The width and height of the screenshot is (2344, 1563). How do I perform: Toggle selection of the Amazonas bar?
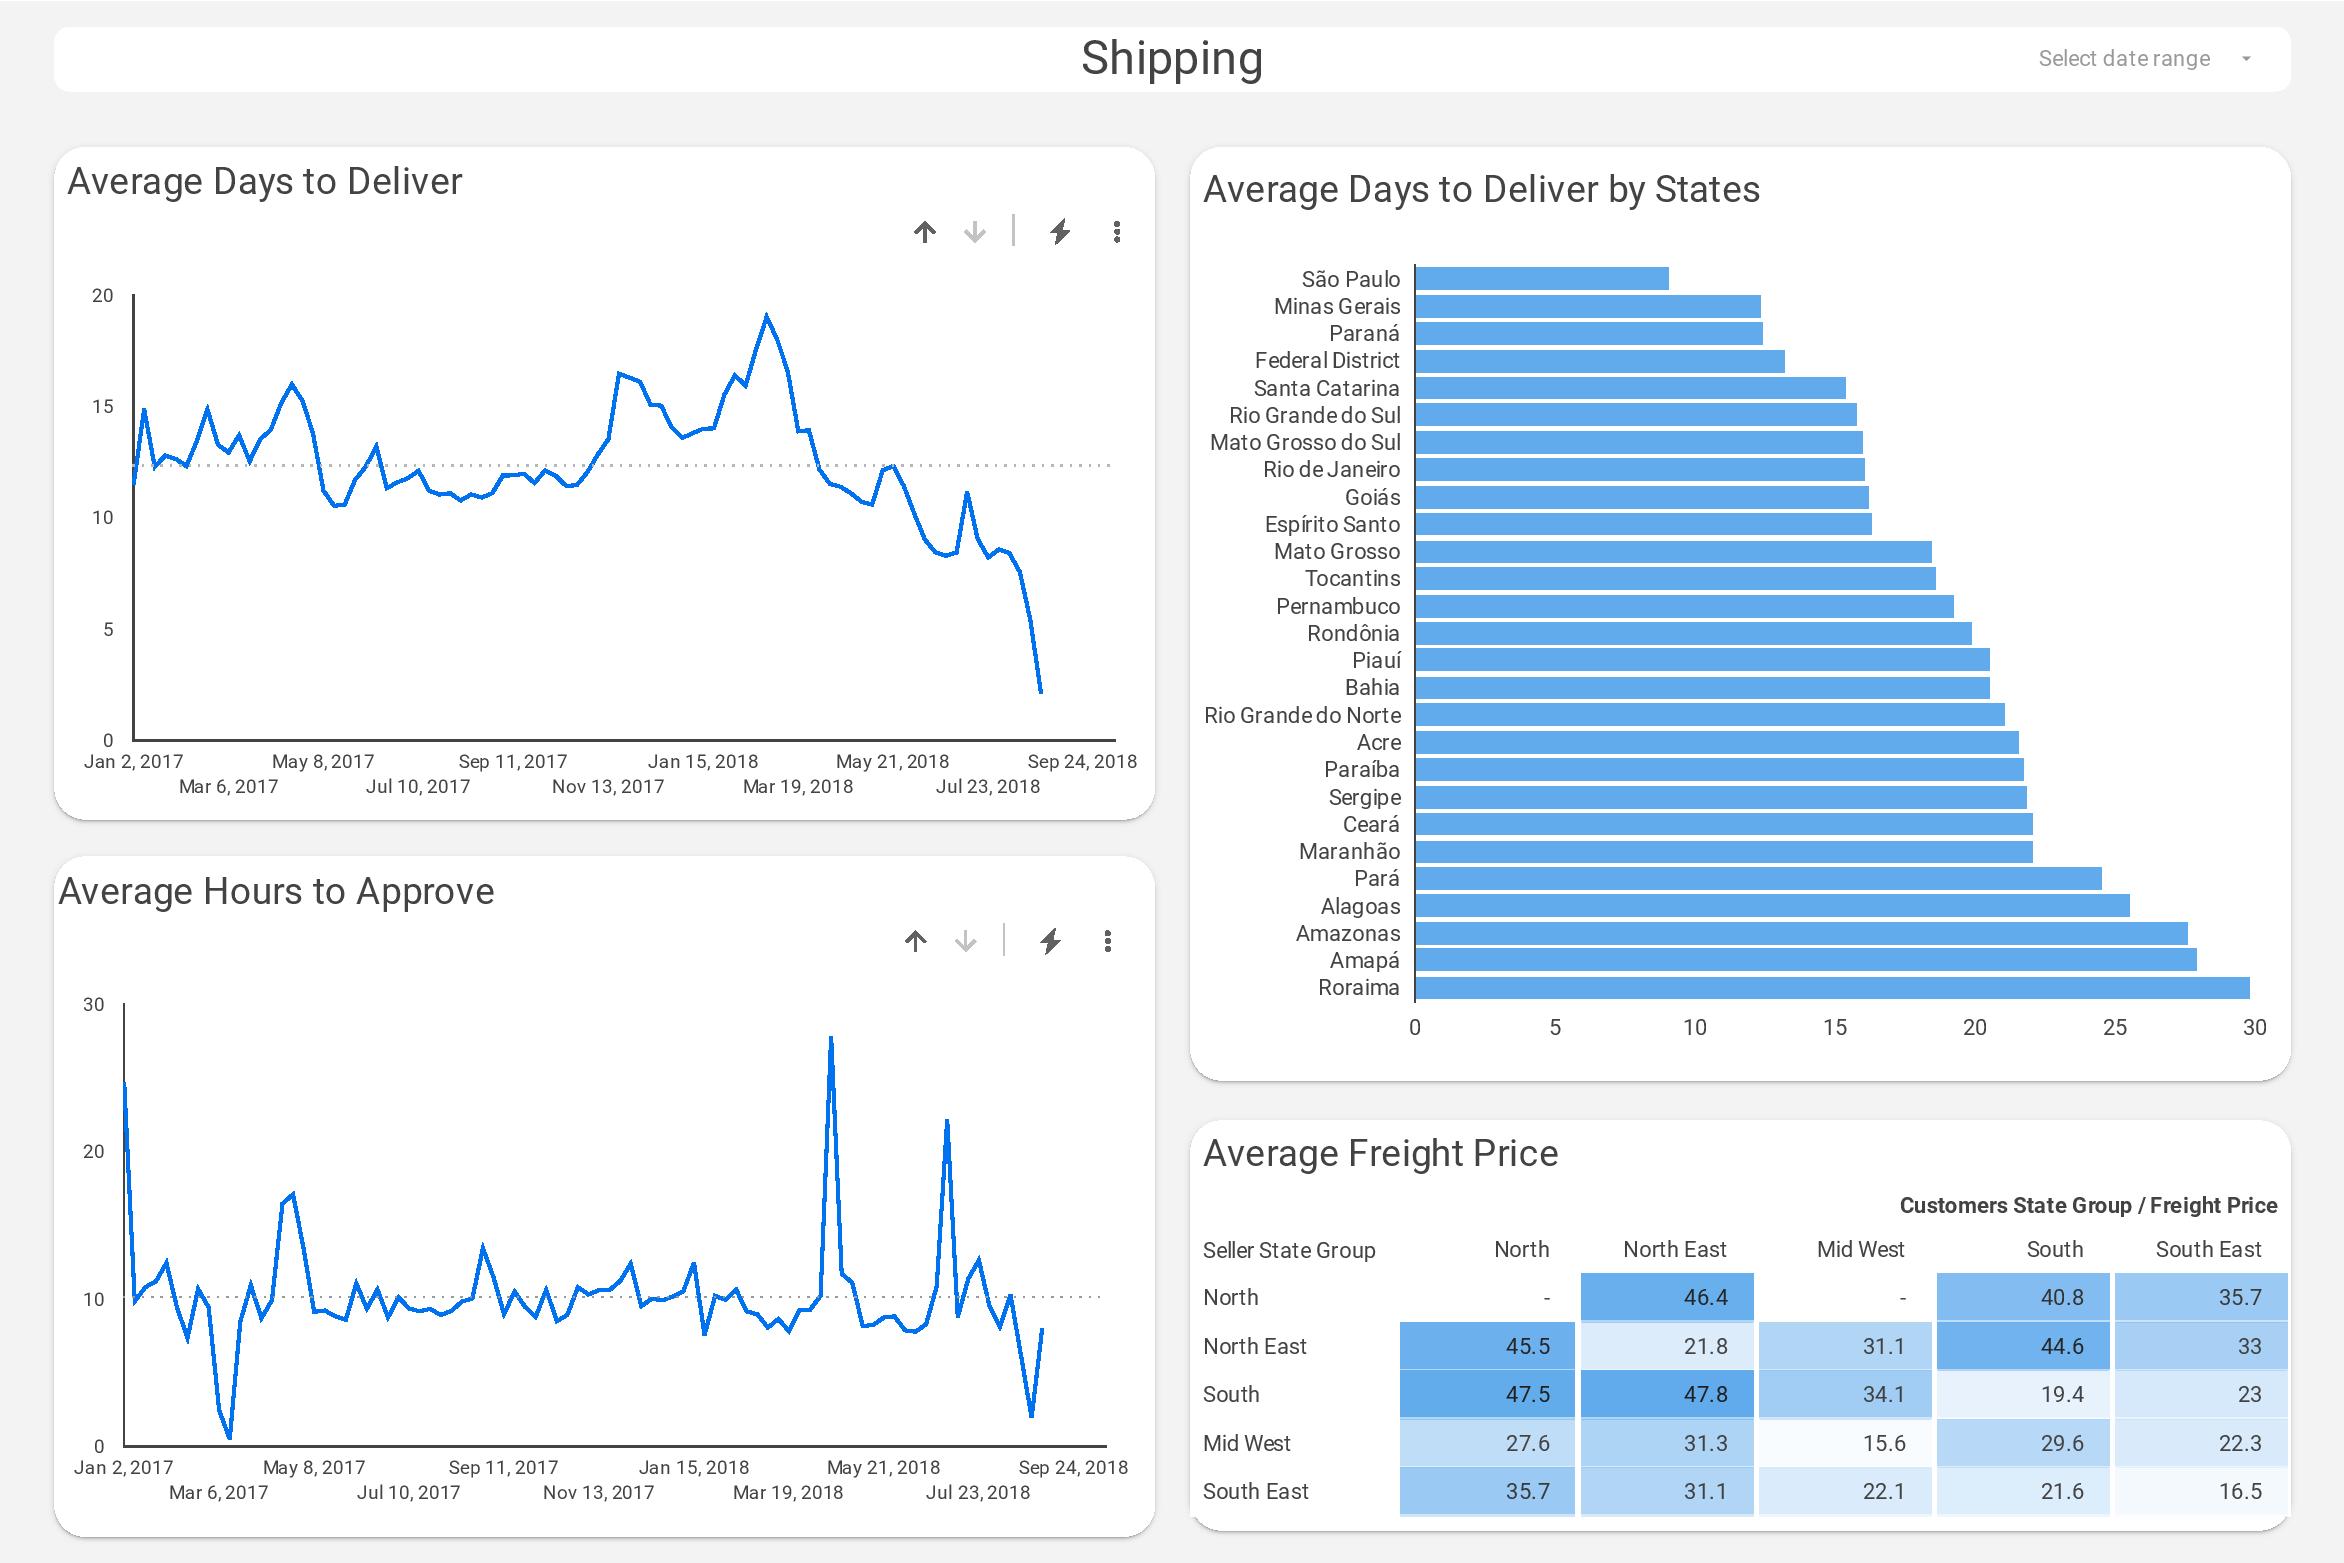(1800, 933)
